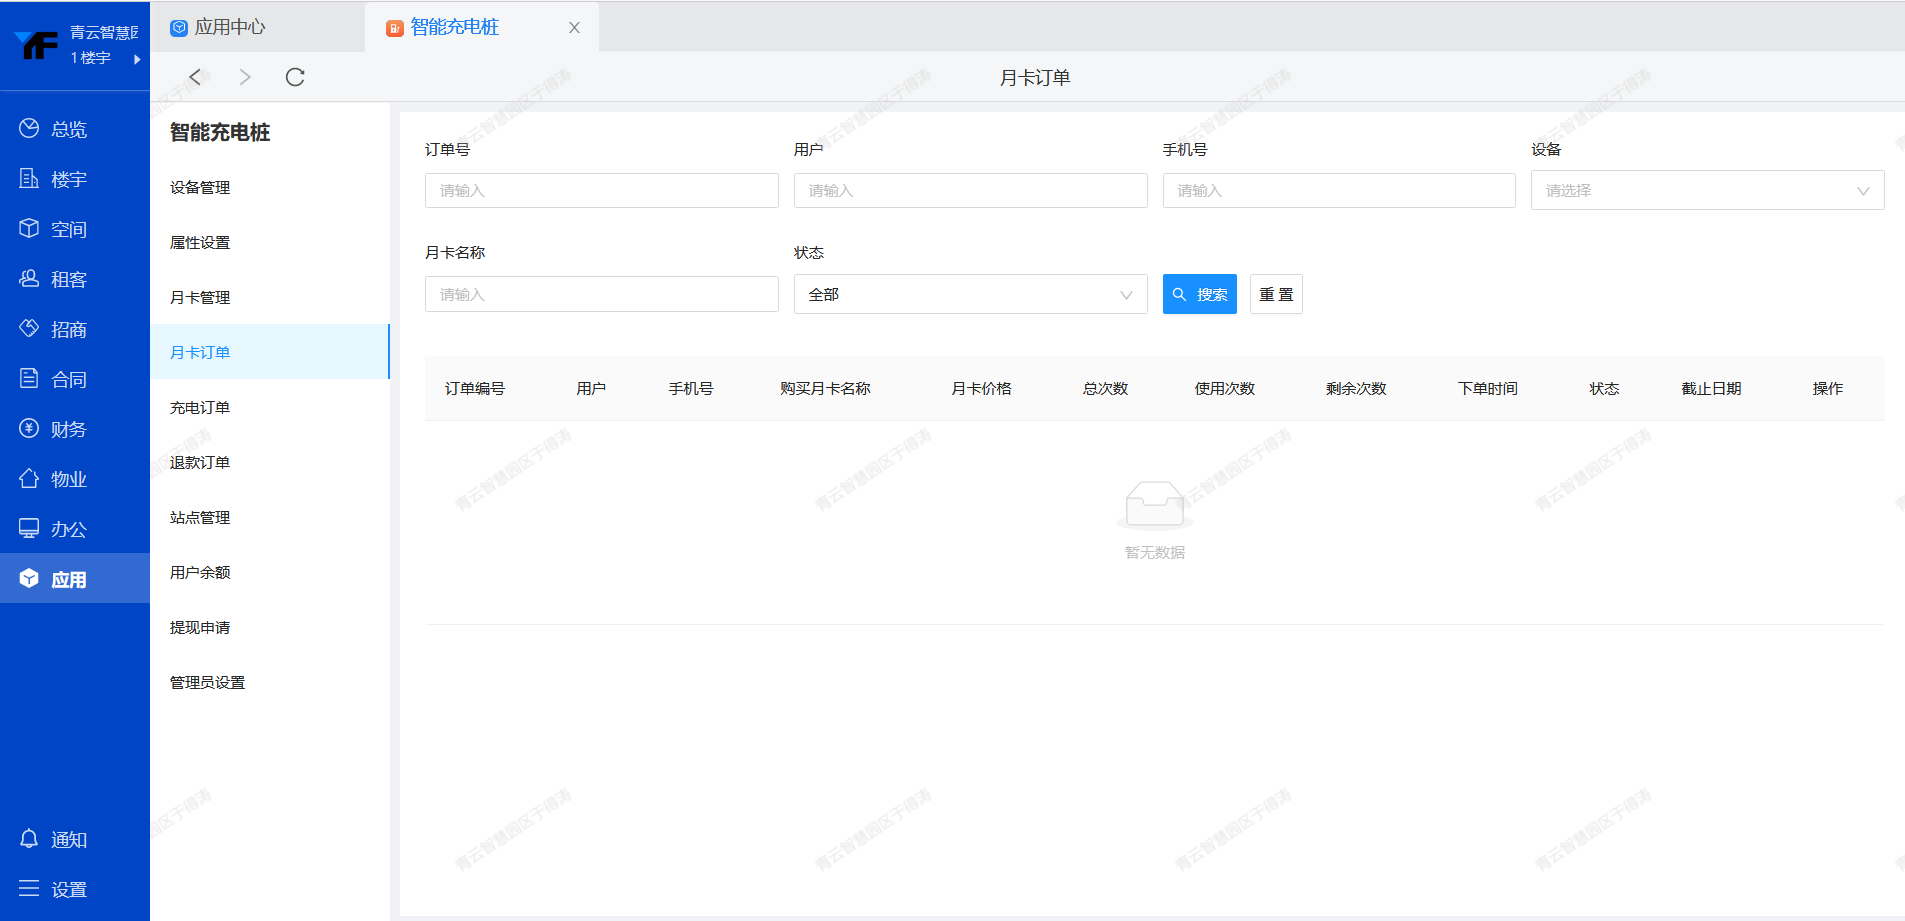Open 通知 notifications bell
Viewport: 1905px width, 921px height.
coord(68,839)
